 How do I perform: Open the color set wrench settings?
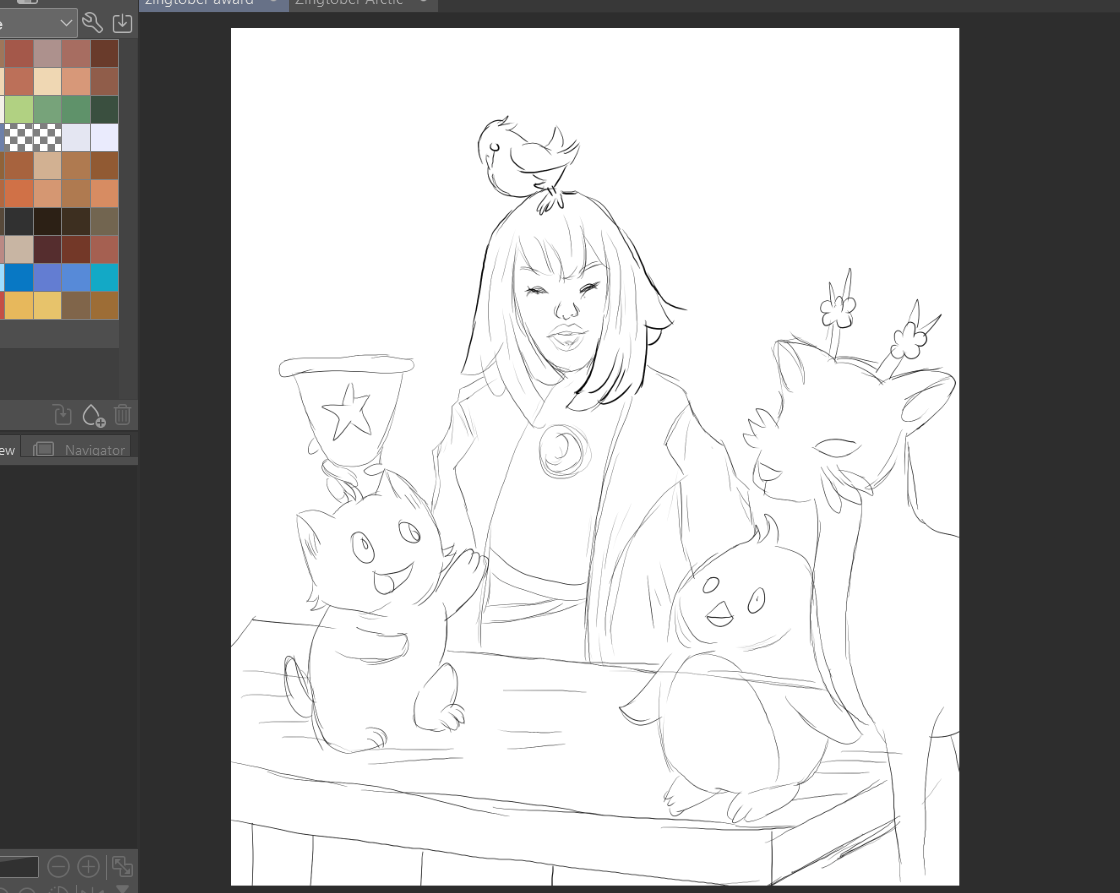[92, 23]
